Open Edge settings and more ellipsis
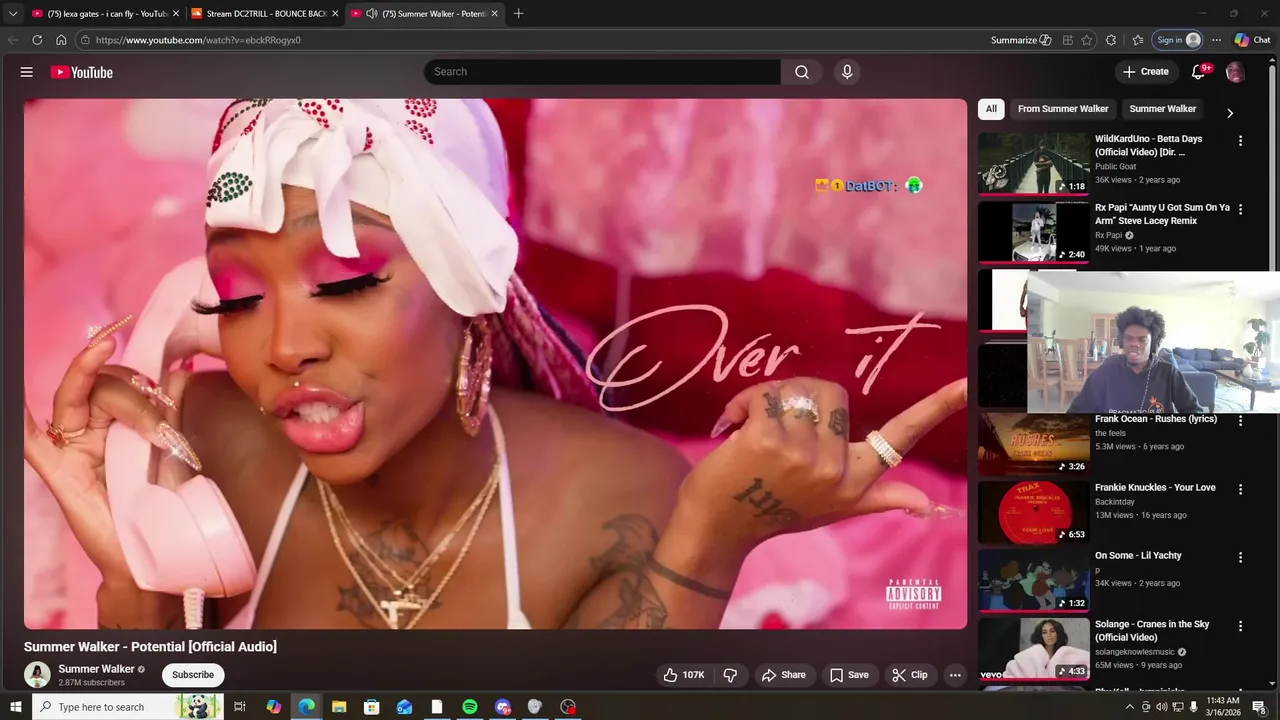Viewport: 1280px width, 720px height. coord(1216,40)
